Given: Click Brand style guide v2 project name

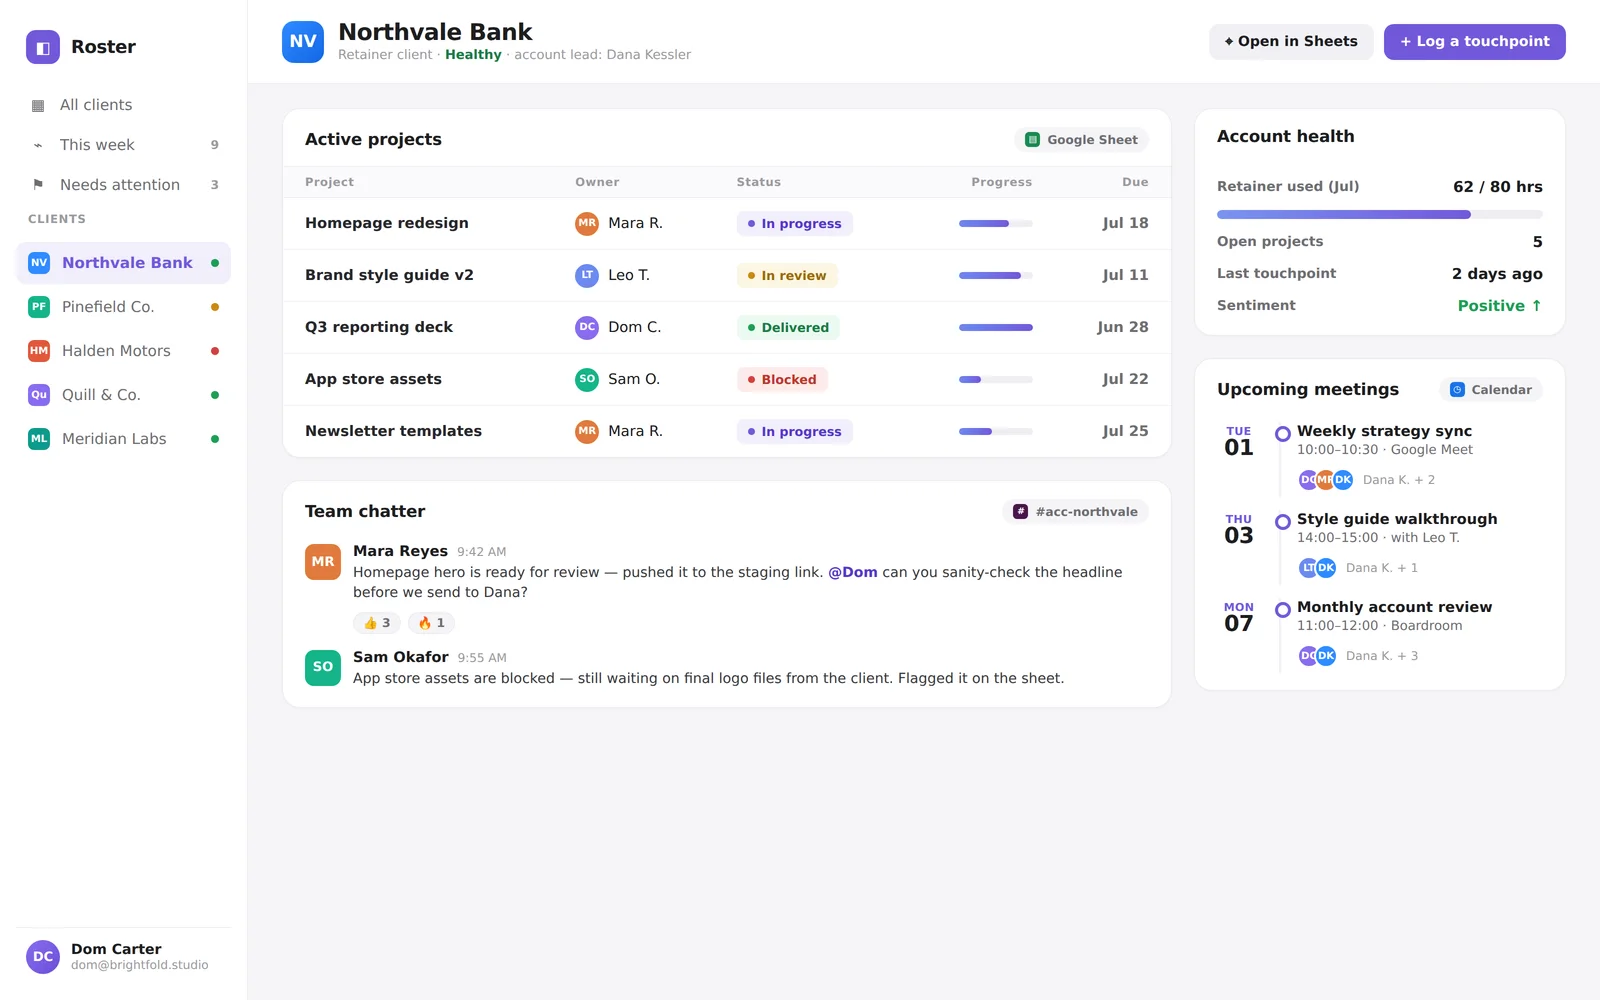Looking at the screenshot, I should pos(389,275).
